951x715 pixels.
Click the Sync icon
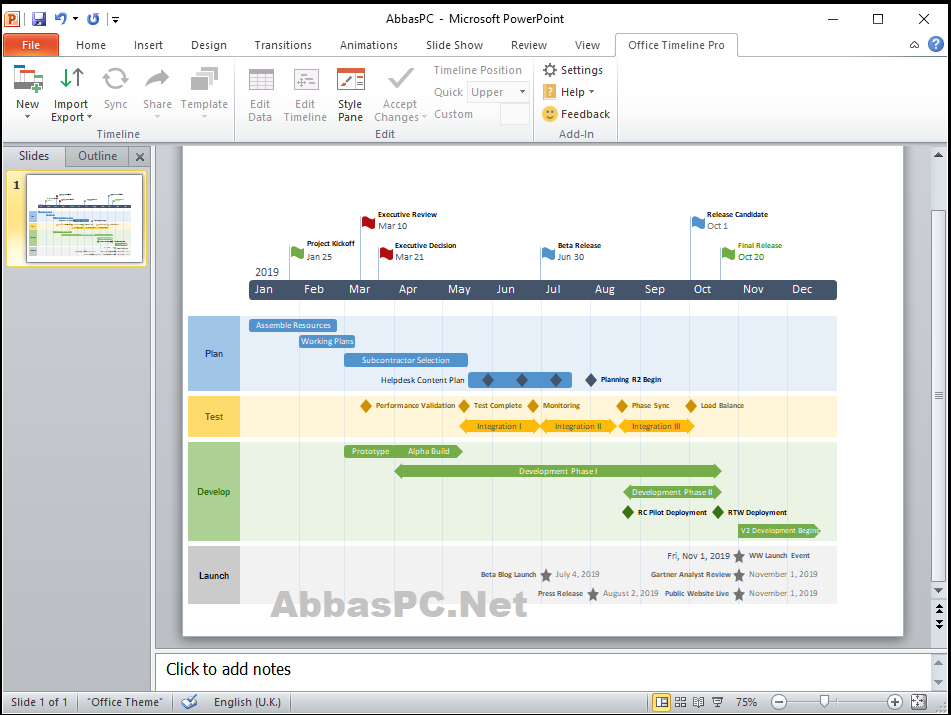[x=115, y=79]
